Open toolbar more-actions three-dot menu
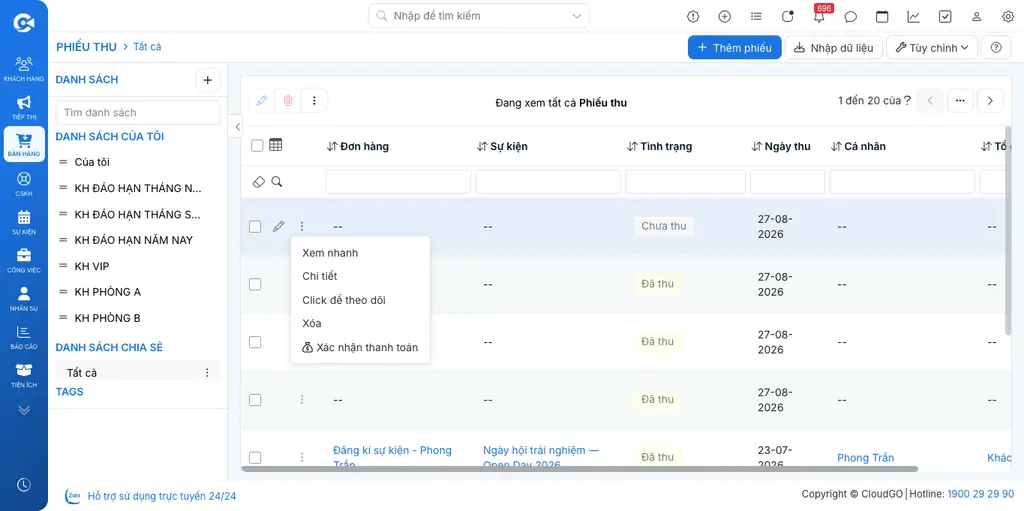 (x=314, y=101)
